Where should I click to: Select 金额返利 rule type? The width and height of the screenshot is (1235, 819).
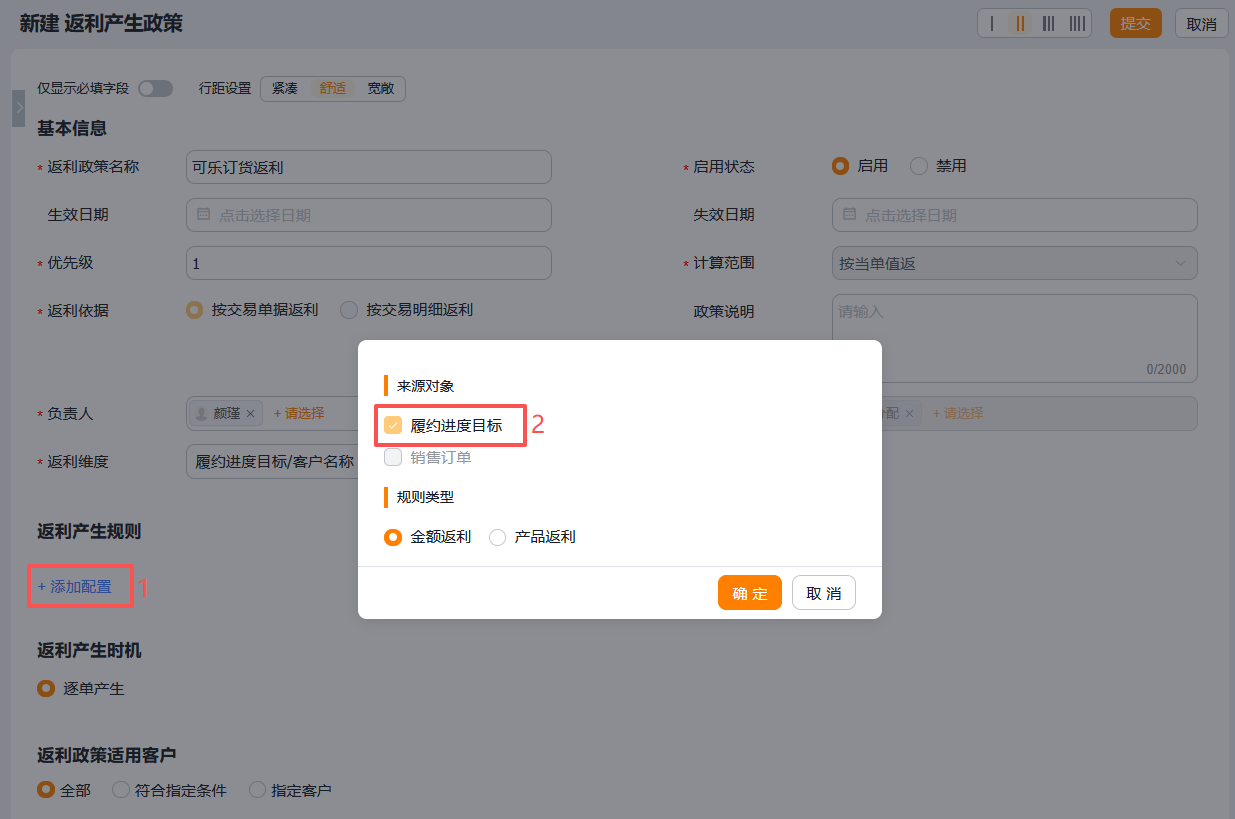393,537
